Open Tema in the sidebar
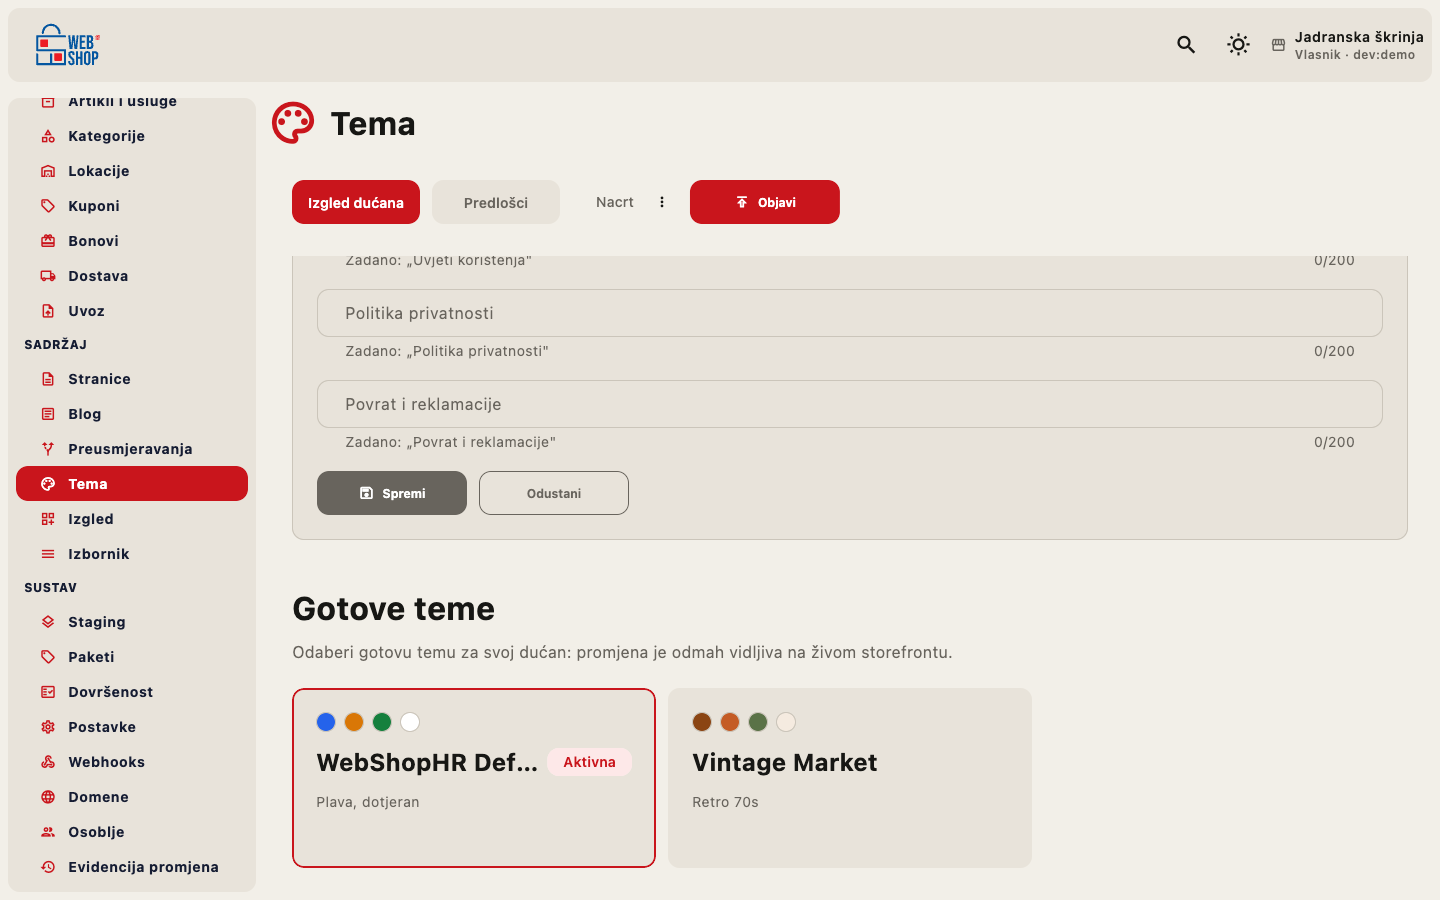 132,484
